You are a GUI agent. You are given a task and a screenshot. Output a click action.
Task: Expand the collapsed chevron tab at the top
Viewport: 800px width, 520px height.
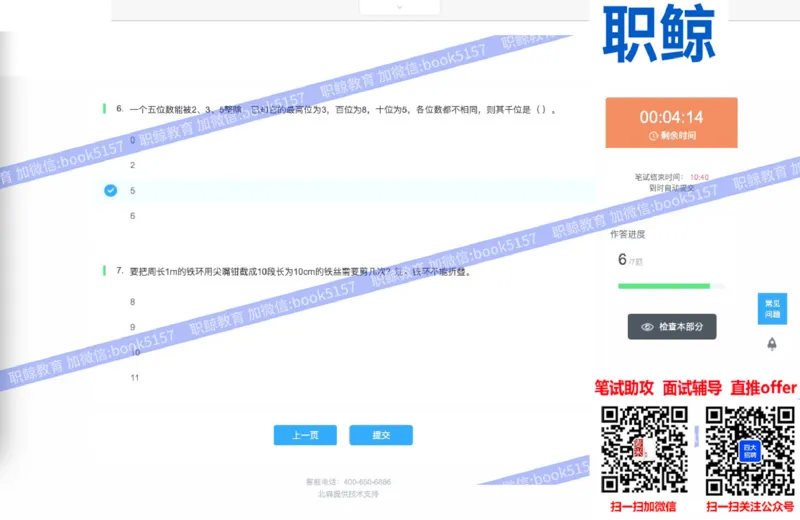[x=399, y=7]
